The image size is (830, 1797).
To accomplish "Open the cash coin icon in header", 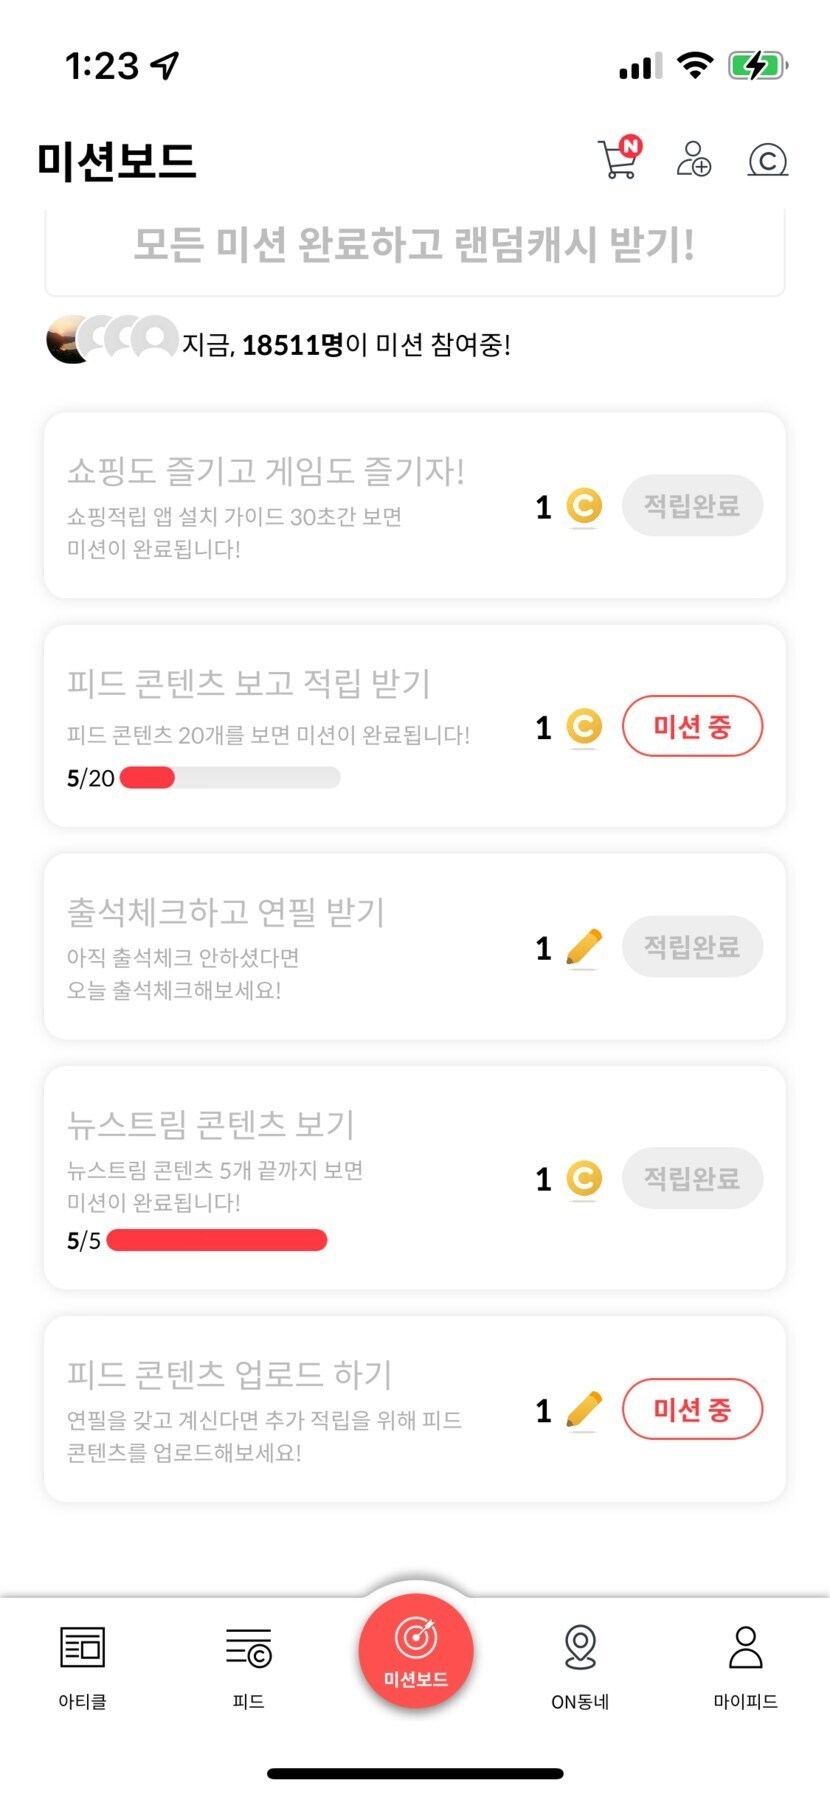I will 767,160.
